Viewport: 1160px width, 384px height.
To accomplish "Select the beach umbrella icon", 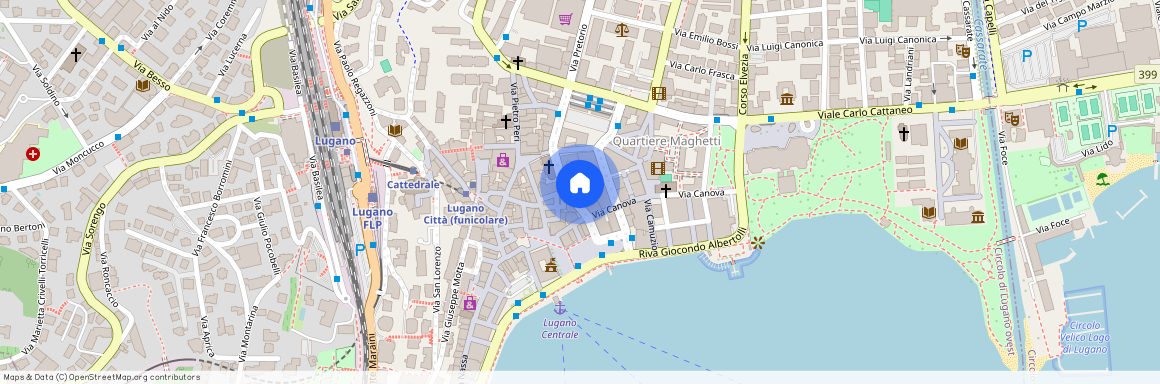I will [x=1102, y=178].
